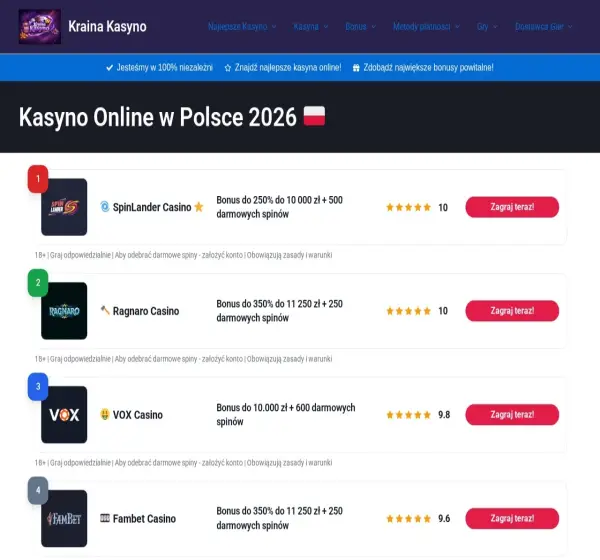This screenshot has height=560, width=600.
Task: Click the star rating of SpinLander Casino
Action: [x=409, y=207]
